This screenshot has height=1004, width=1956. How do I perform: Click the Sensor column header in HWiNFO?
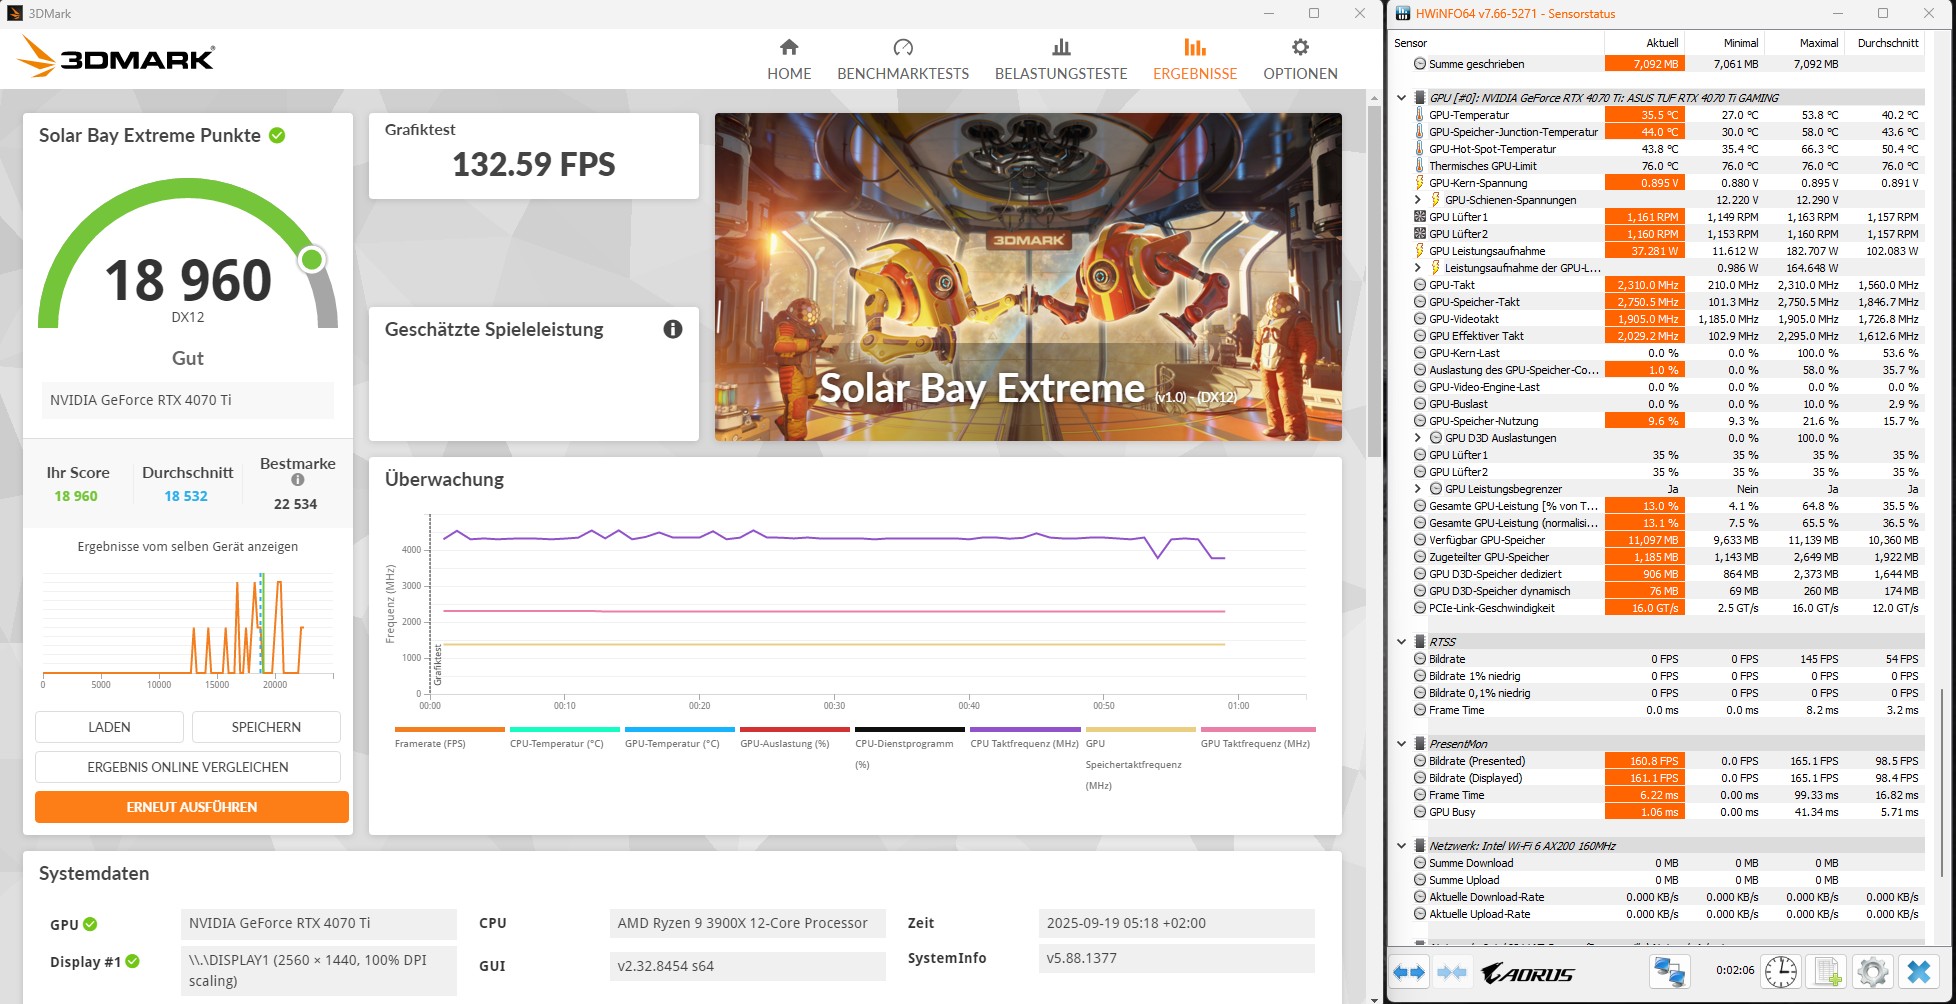[1497, 43]
